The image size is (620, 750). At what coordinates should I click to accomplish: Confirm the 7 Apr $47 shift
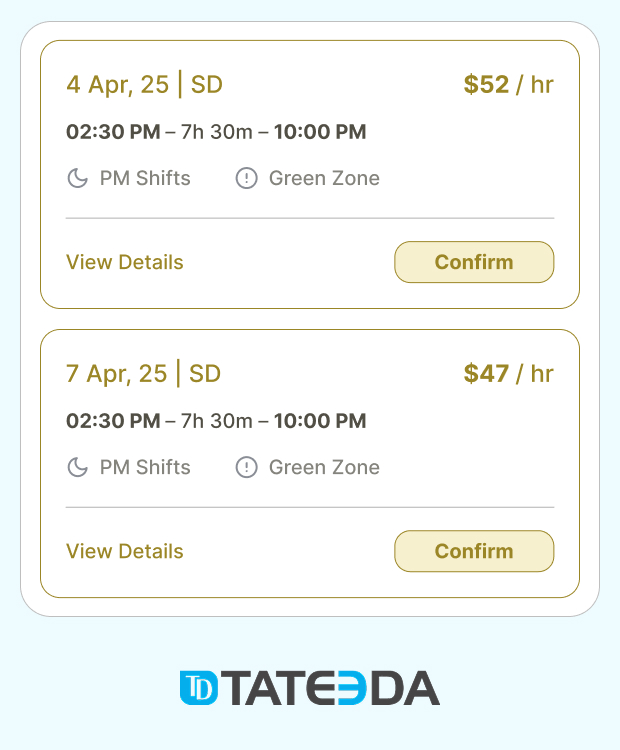tap(474, 551)
